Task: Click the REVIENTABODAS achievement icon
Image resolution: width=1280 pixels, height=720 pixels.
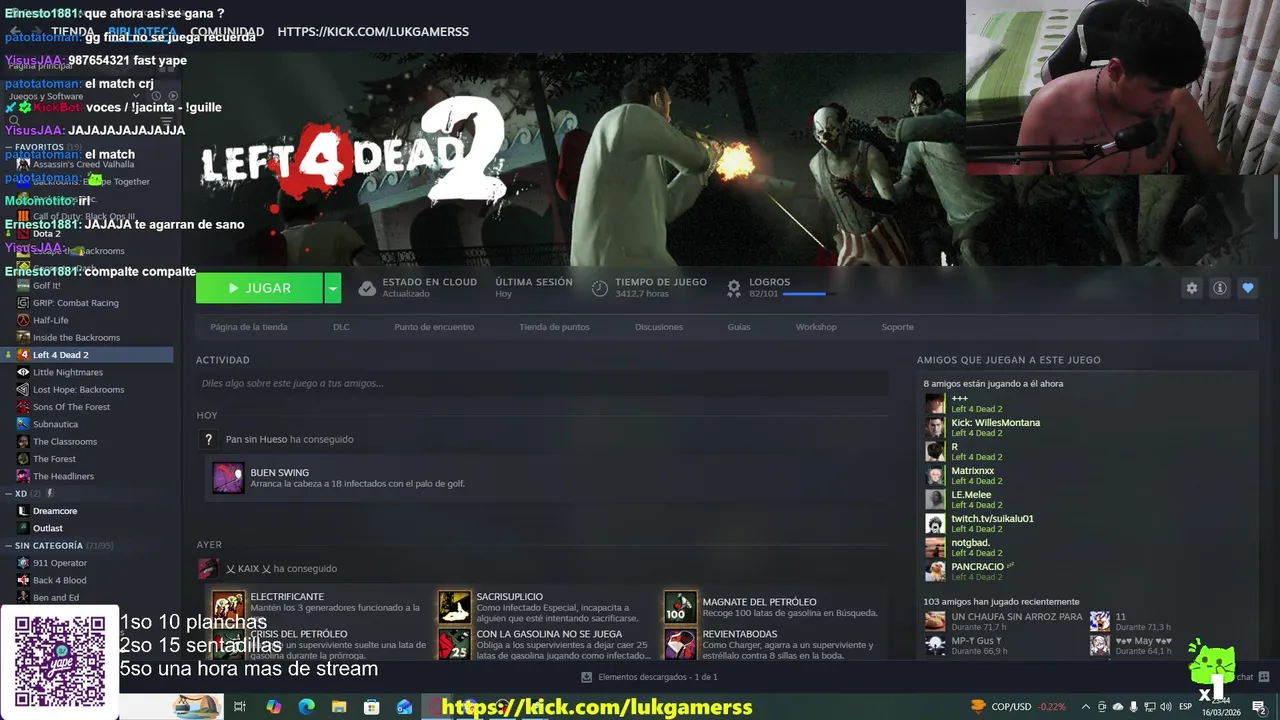Action: coord(680,643)
